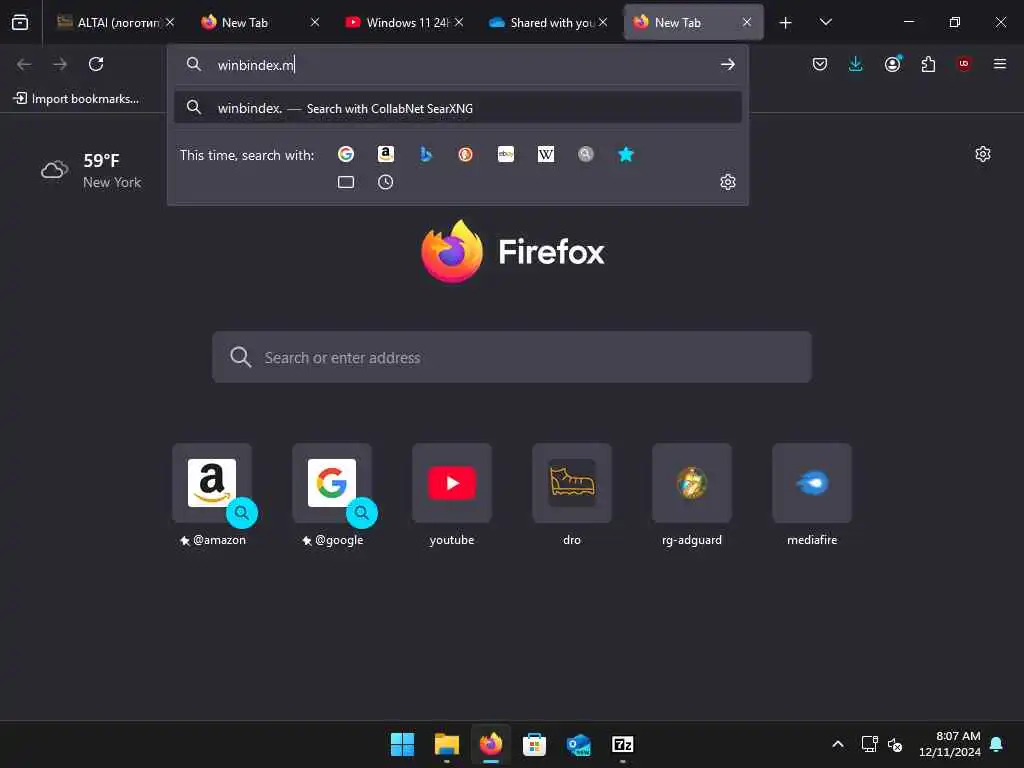Open Outlook from taskbar
The image size is (1024, 768).
(579, 744)
